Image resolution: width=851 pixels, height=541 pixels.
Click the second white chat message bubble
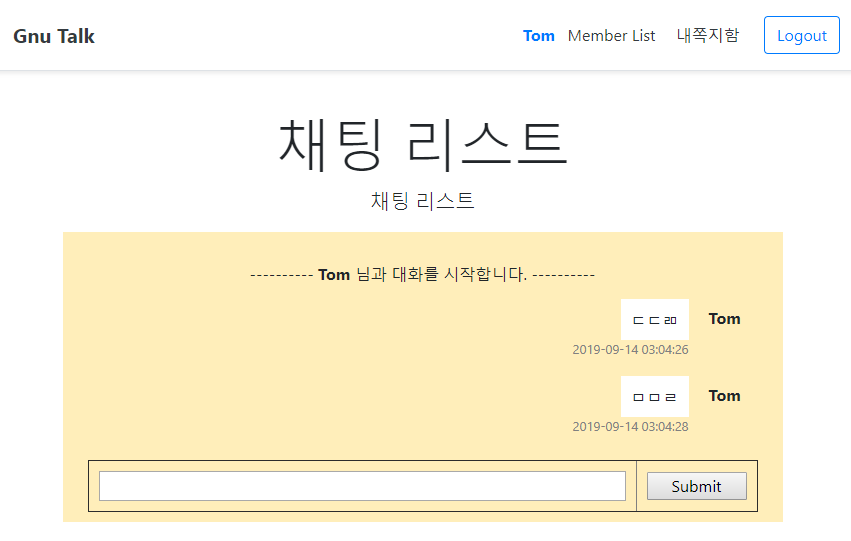coord(655,396)
